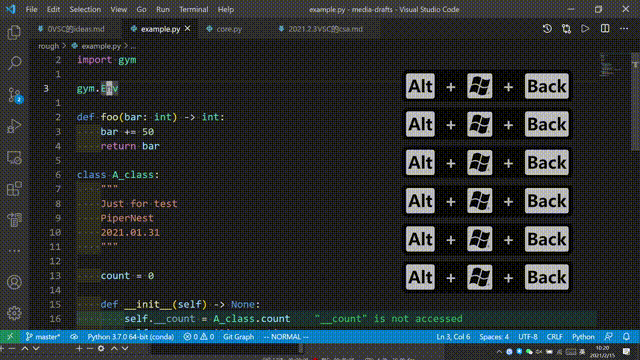Open the Windows taskbar clock
Screen dimensions: 640x360
[602, 351]
